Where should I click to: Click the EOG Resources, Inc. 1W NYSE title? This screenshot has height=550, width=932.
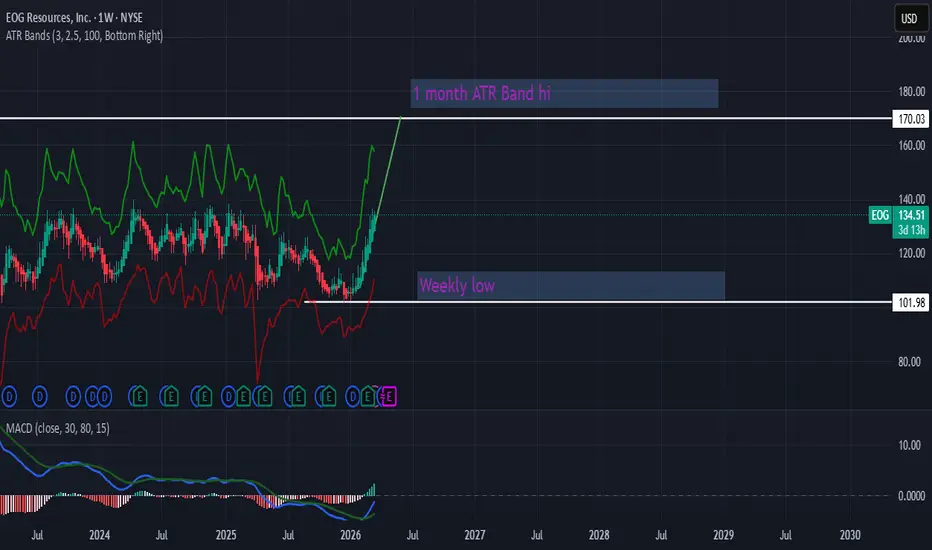click(74, 18)
